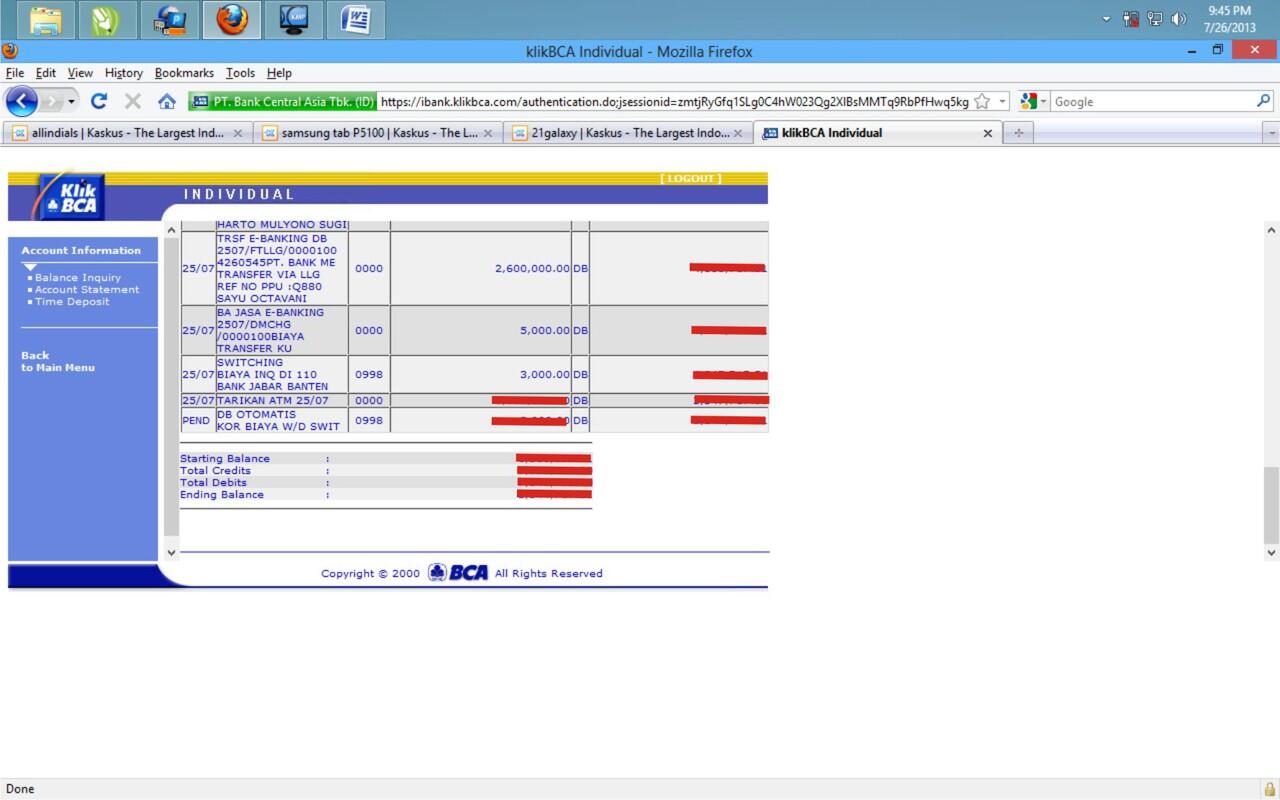Focus the Google search box

click(x=1152, y=102)
